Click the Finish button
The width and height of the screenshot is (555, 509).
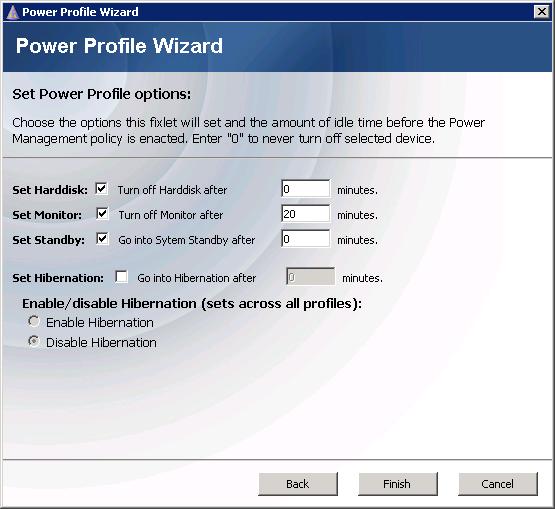pyautogui.click(x=397, y=484)
